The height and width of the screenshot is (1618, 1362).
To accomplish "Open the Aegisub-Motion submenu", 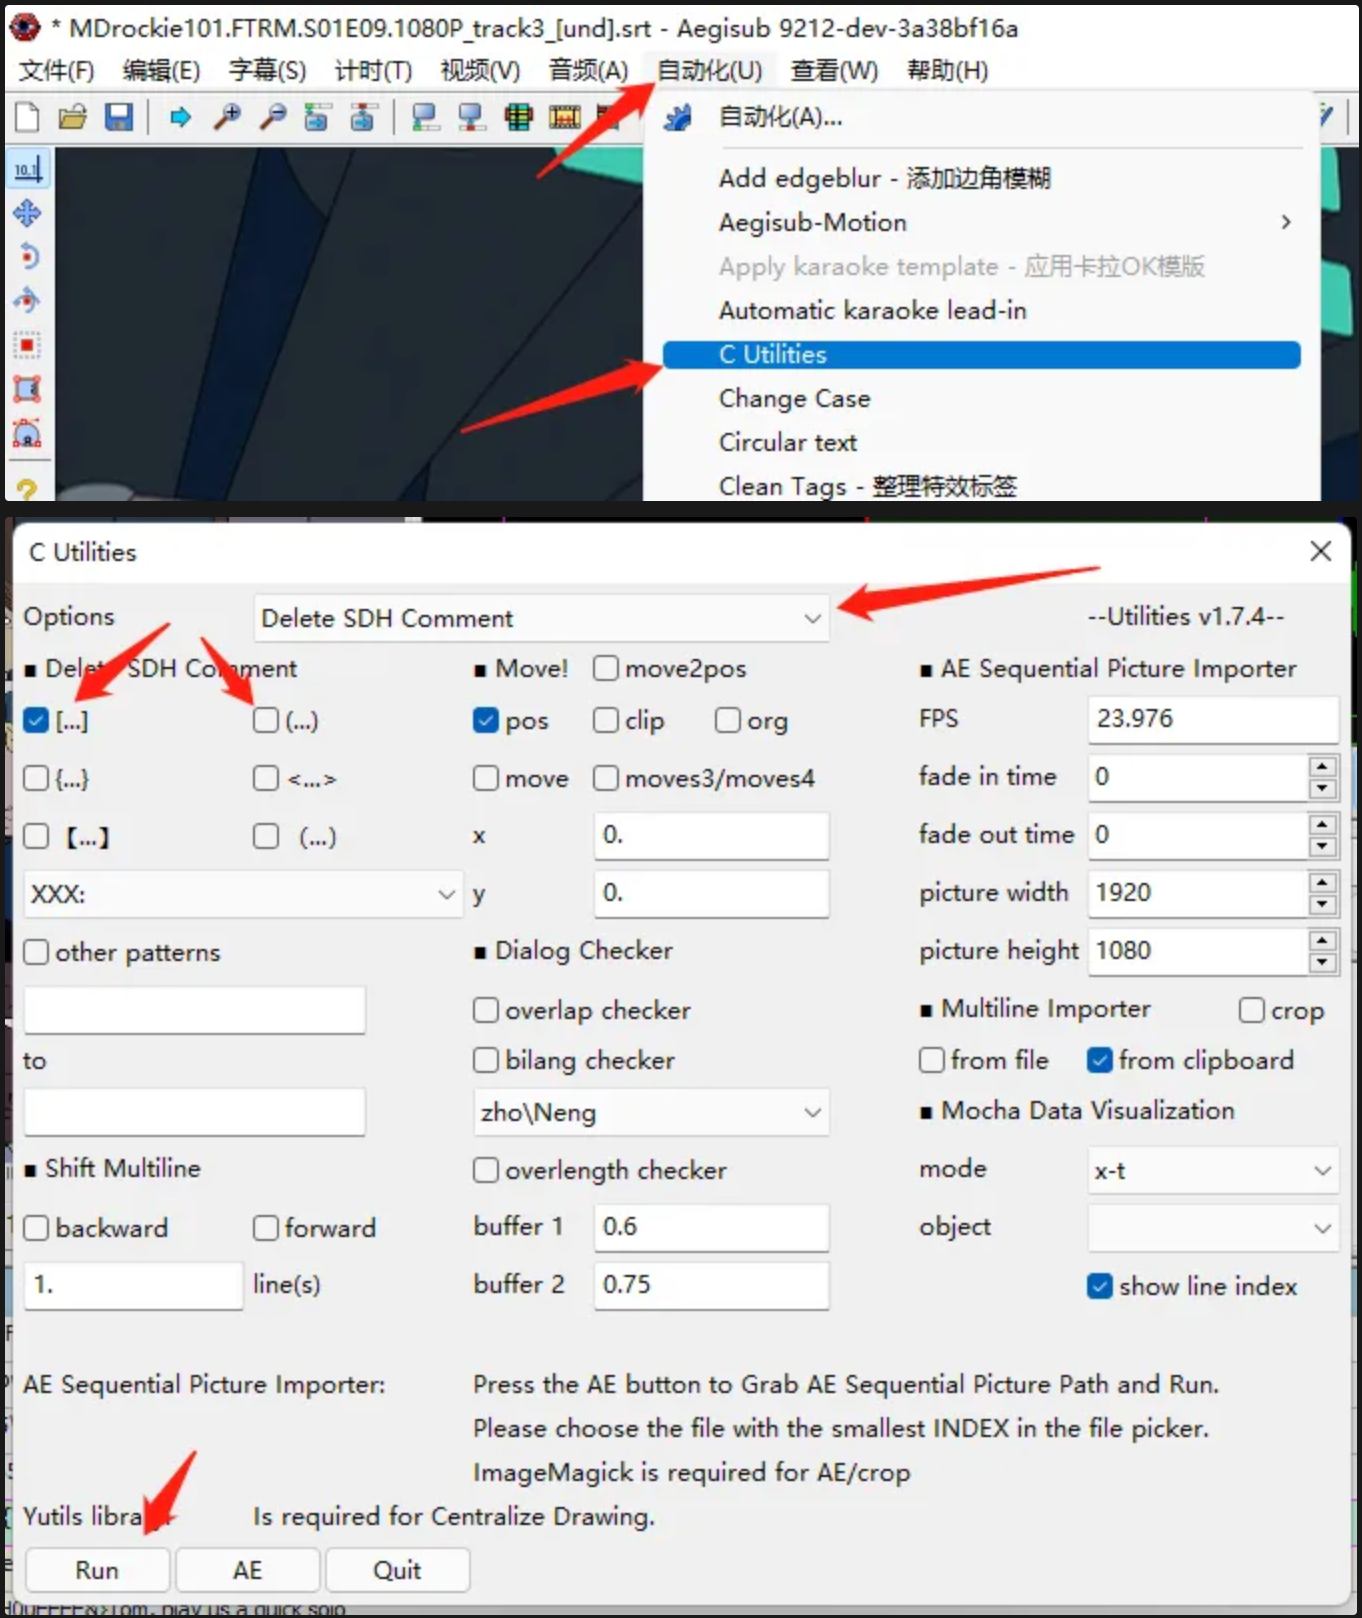I will (x=1000, y=222).
